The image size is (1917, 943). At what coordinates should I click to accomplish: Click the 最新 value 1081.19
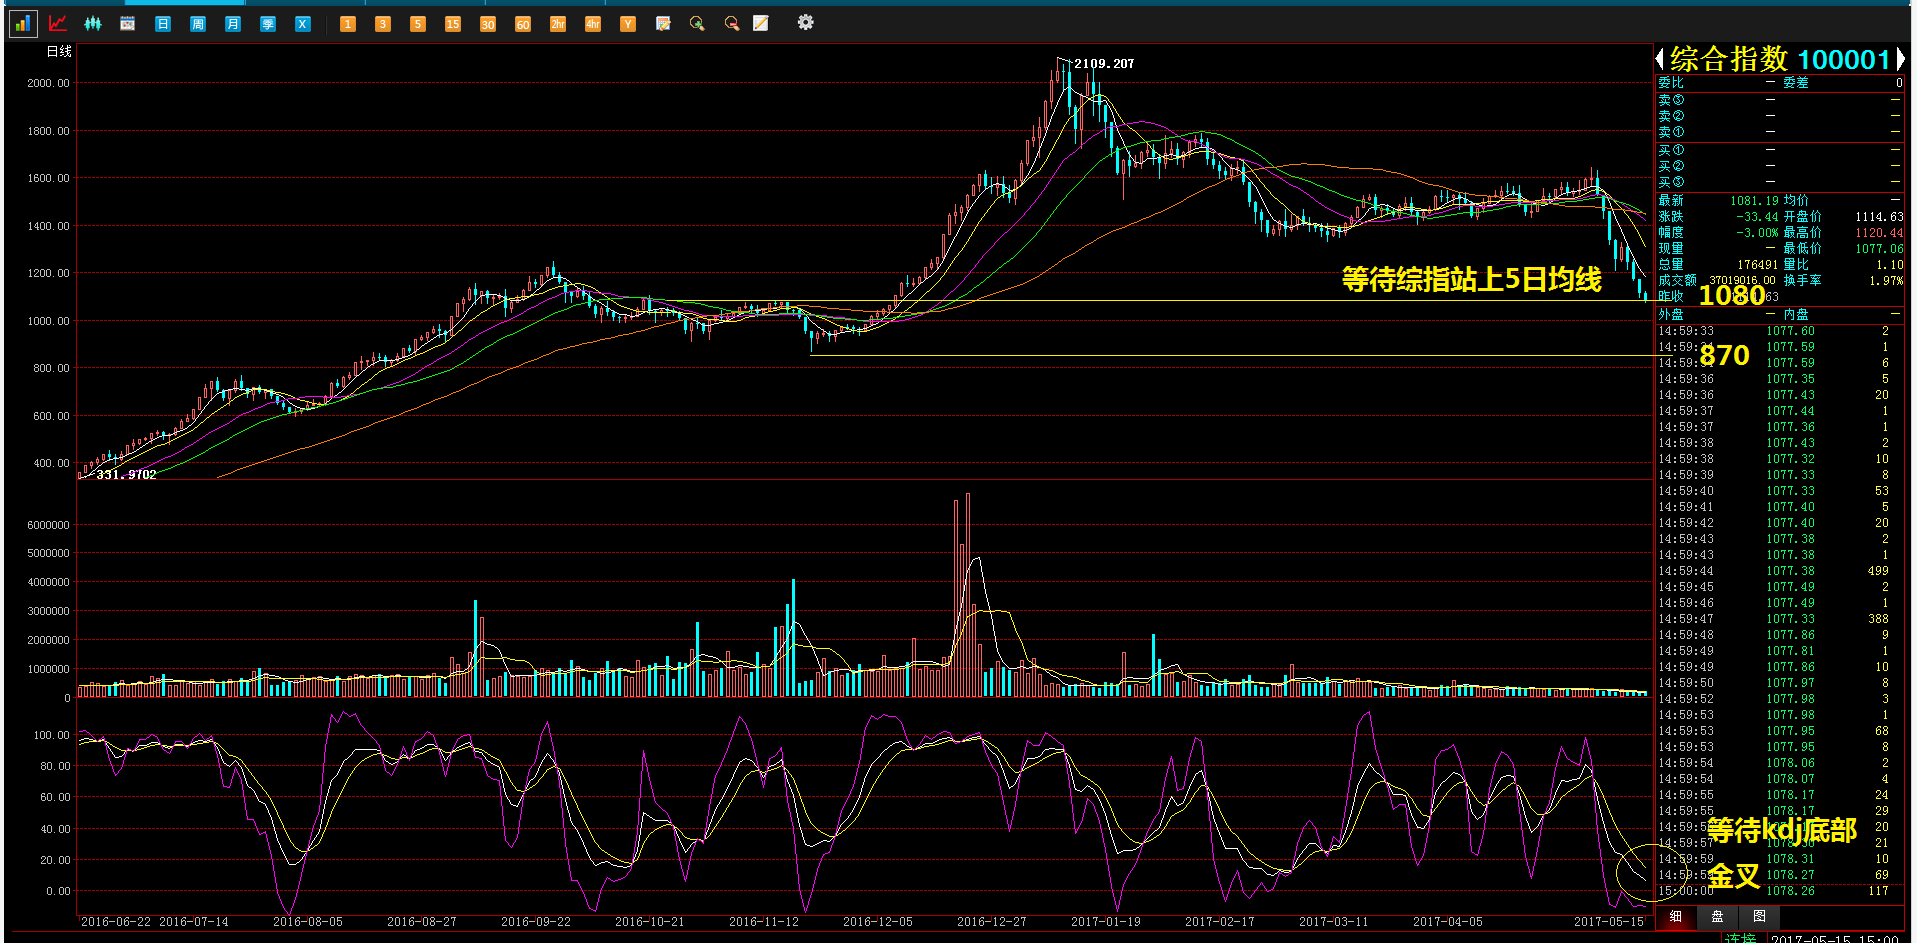1754,201
